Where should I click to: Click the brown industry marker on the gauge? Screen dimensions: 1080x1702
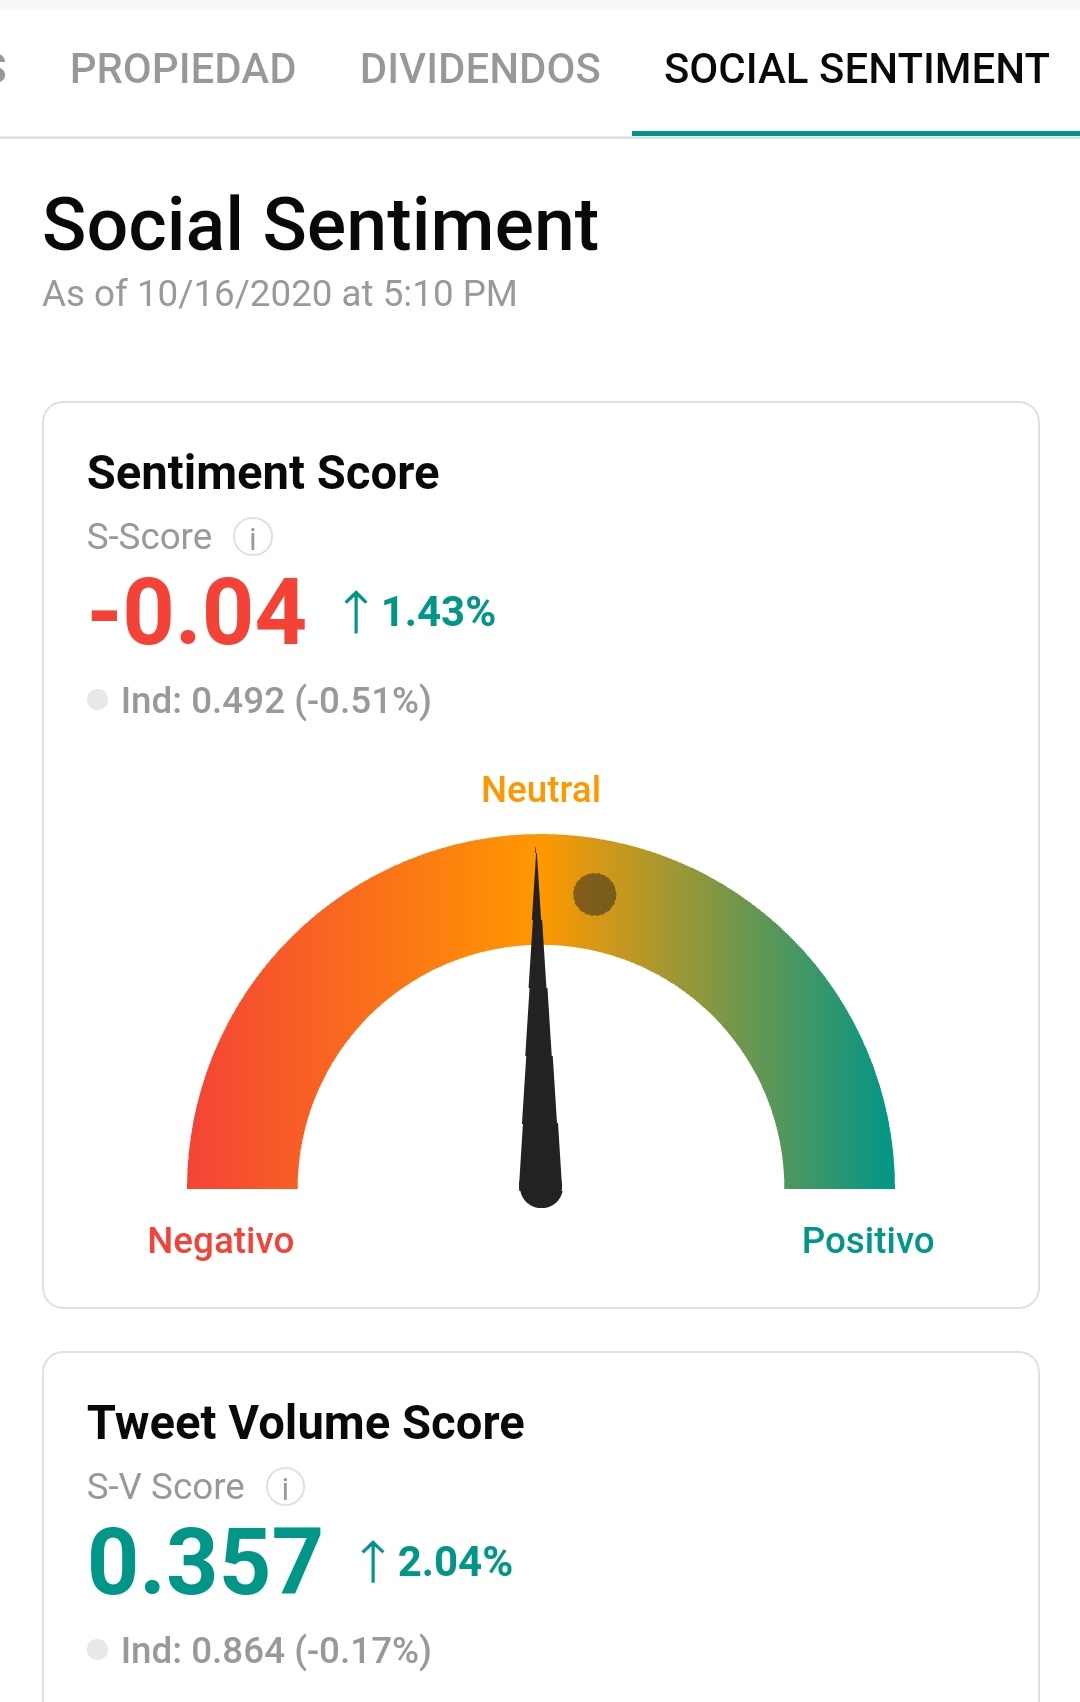click(x=594, y=894)
